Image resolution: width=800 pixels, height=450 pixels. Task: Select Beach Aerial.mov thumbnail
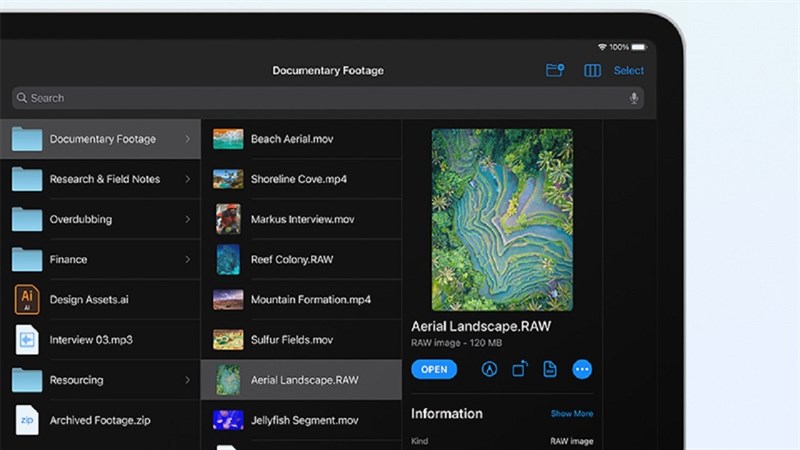coord(228,139)
